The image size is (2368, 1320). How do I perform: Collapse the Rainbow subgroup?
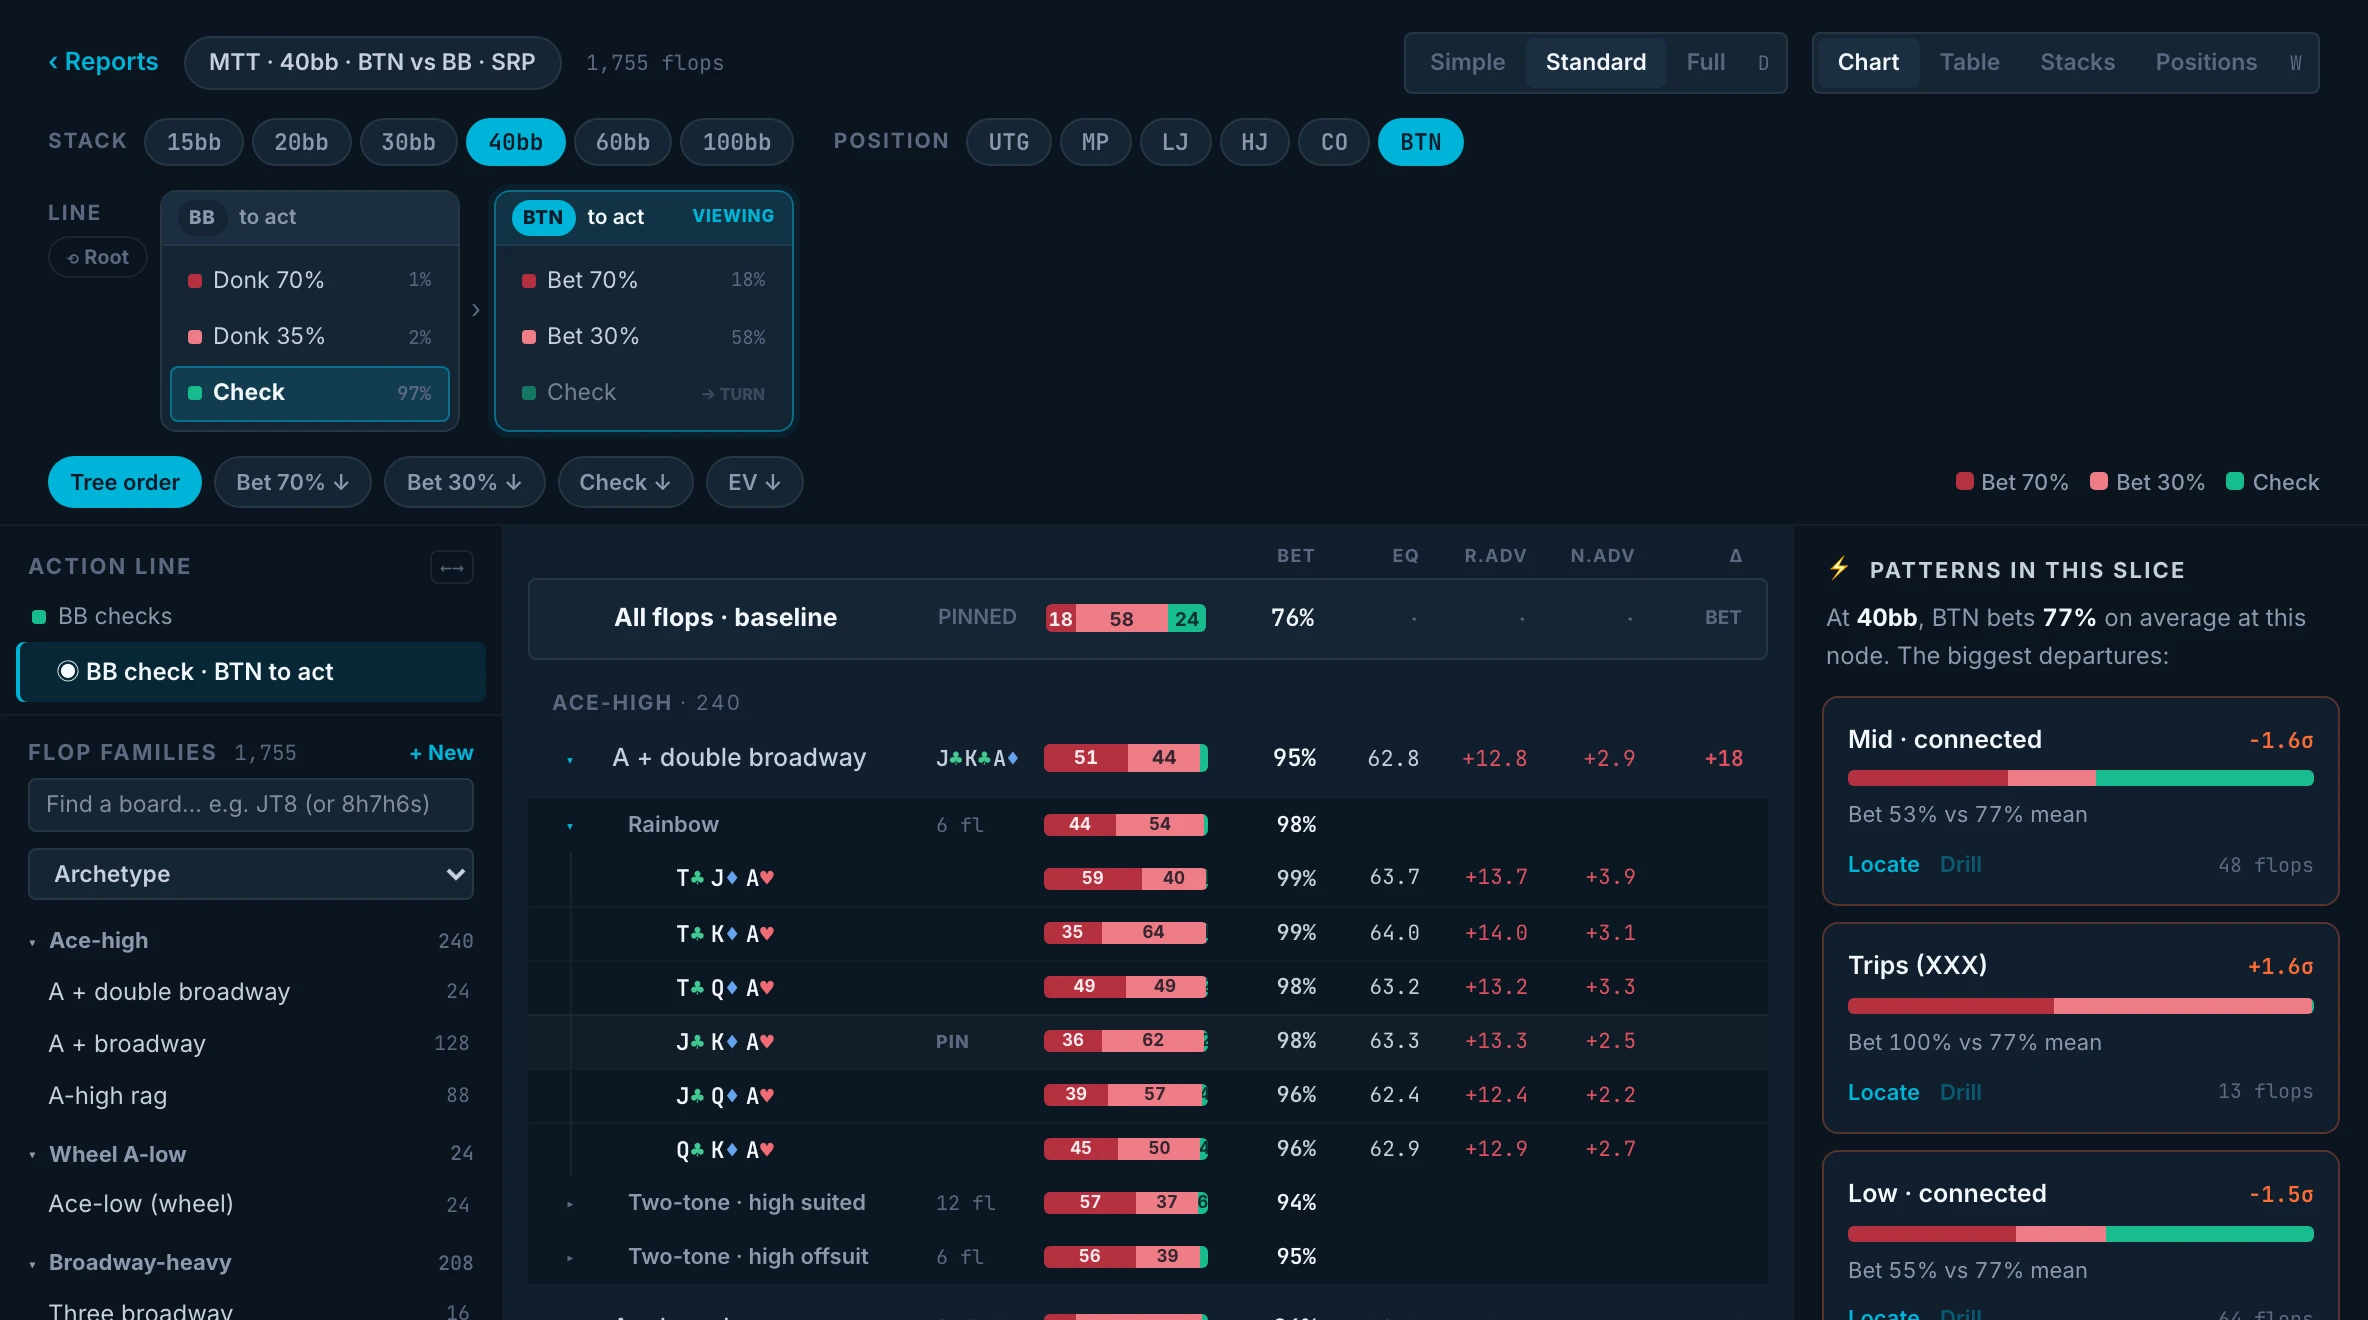pyautogui.click(x=570, y=826)
